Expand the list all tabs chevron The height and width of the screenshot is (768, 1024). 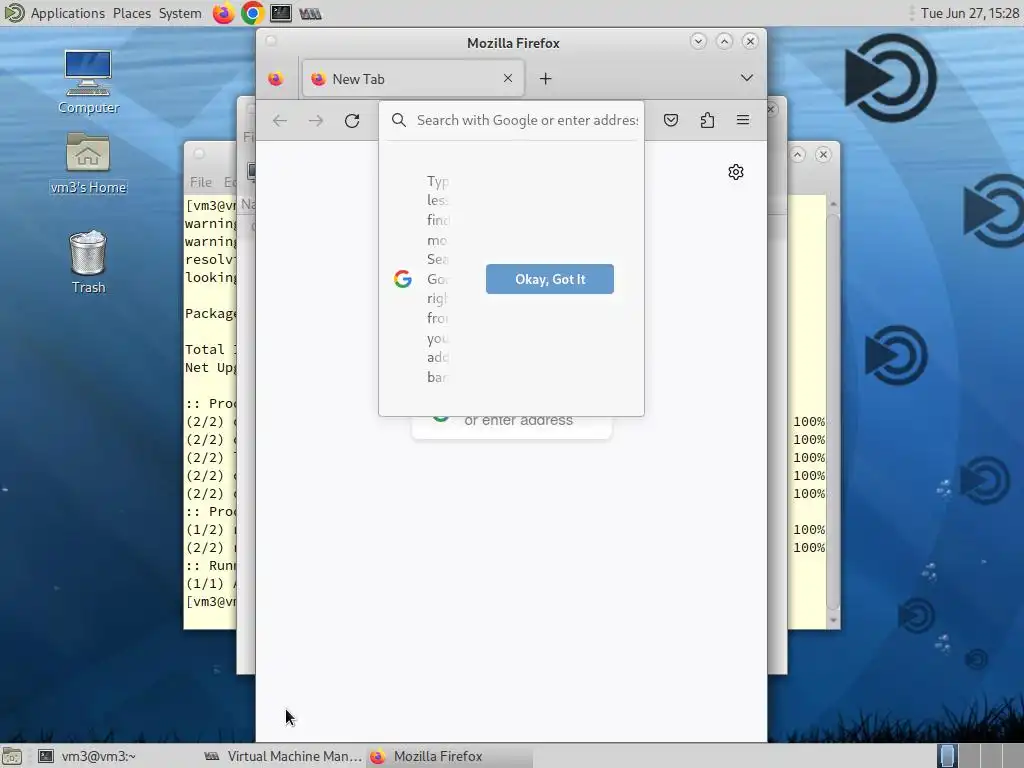tap(746, 78)
